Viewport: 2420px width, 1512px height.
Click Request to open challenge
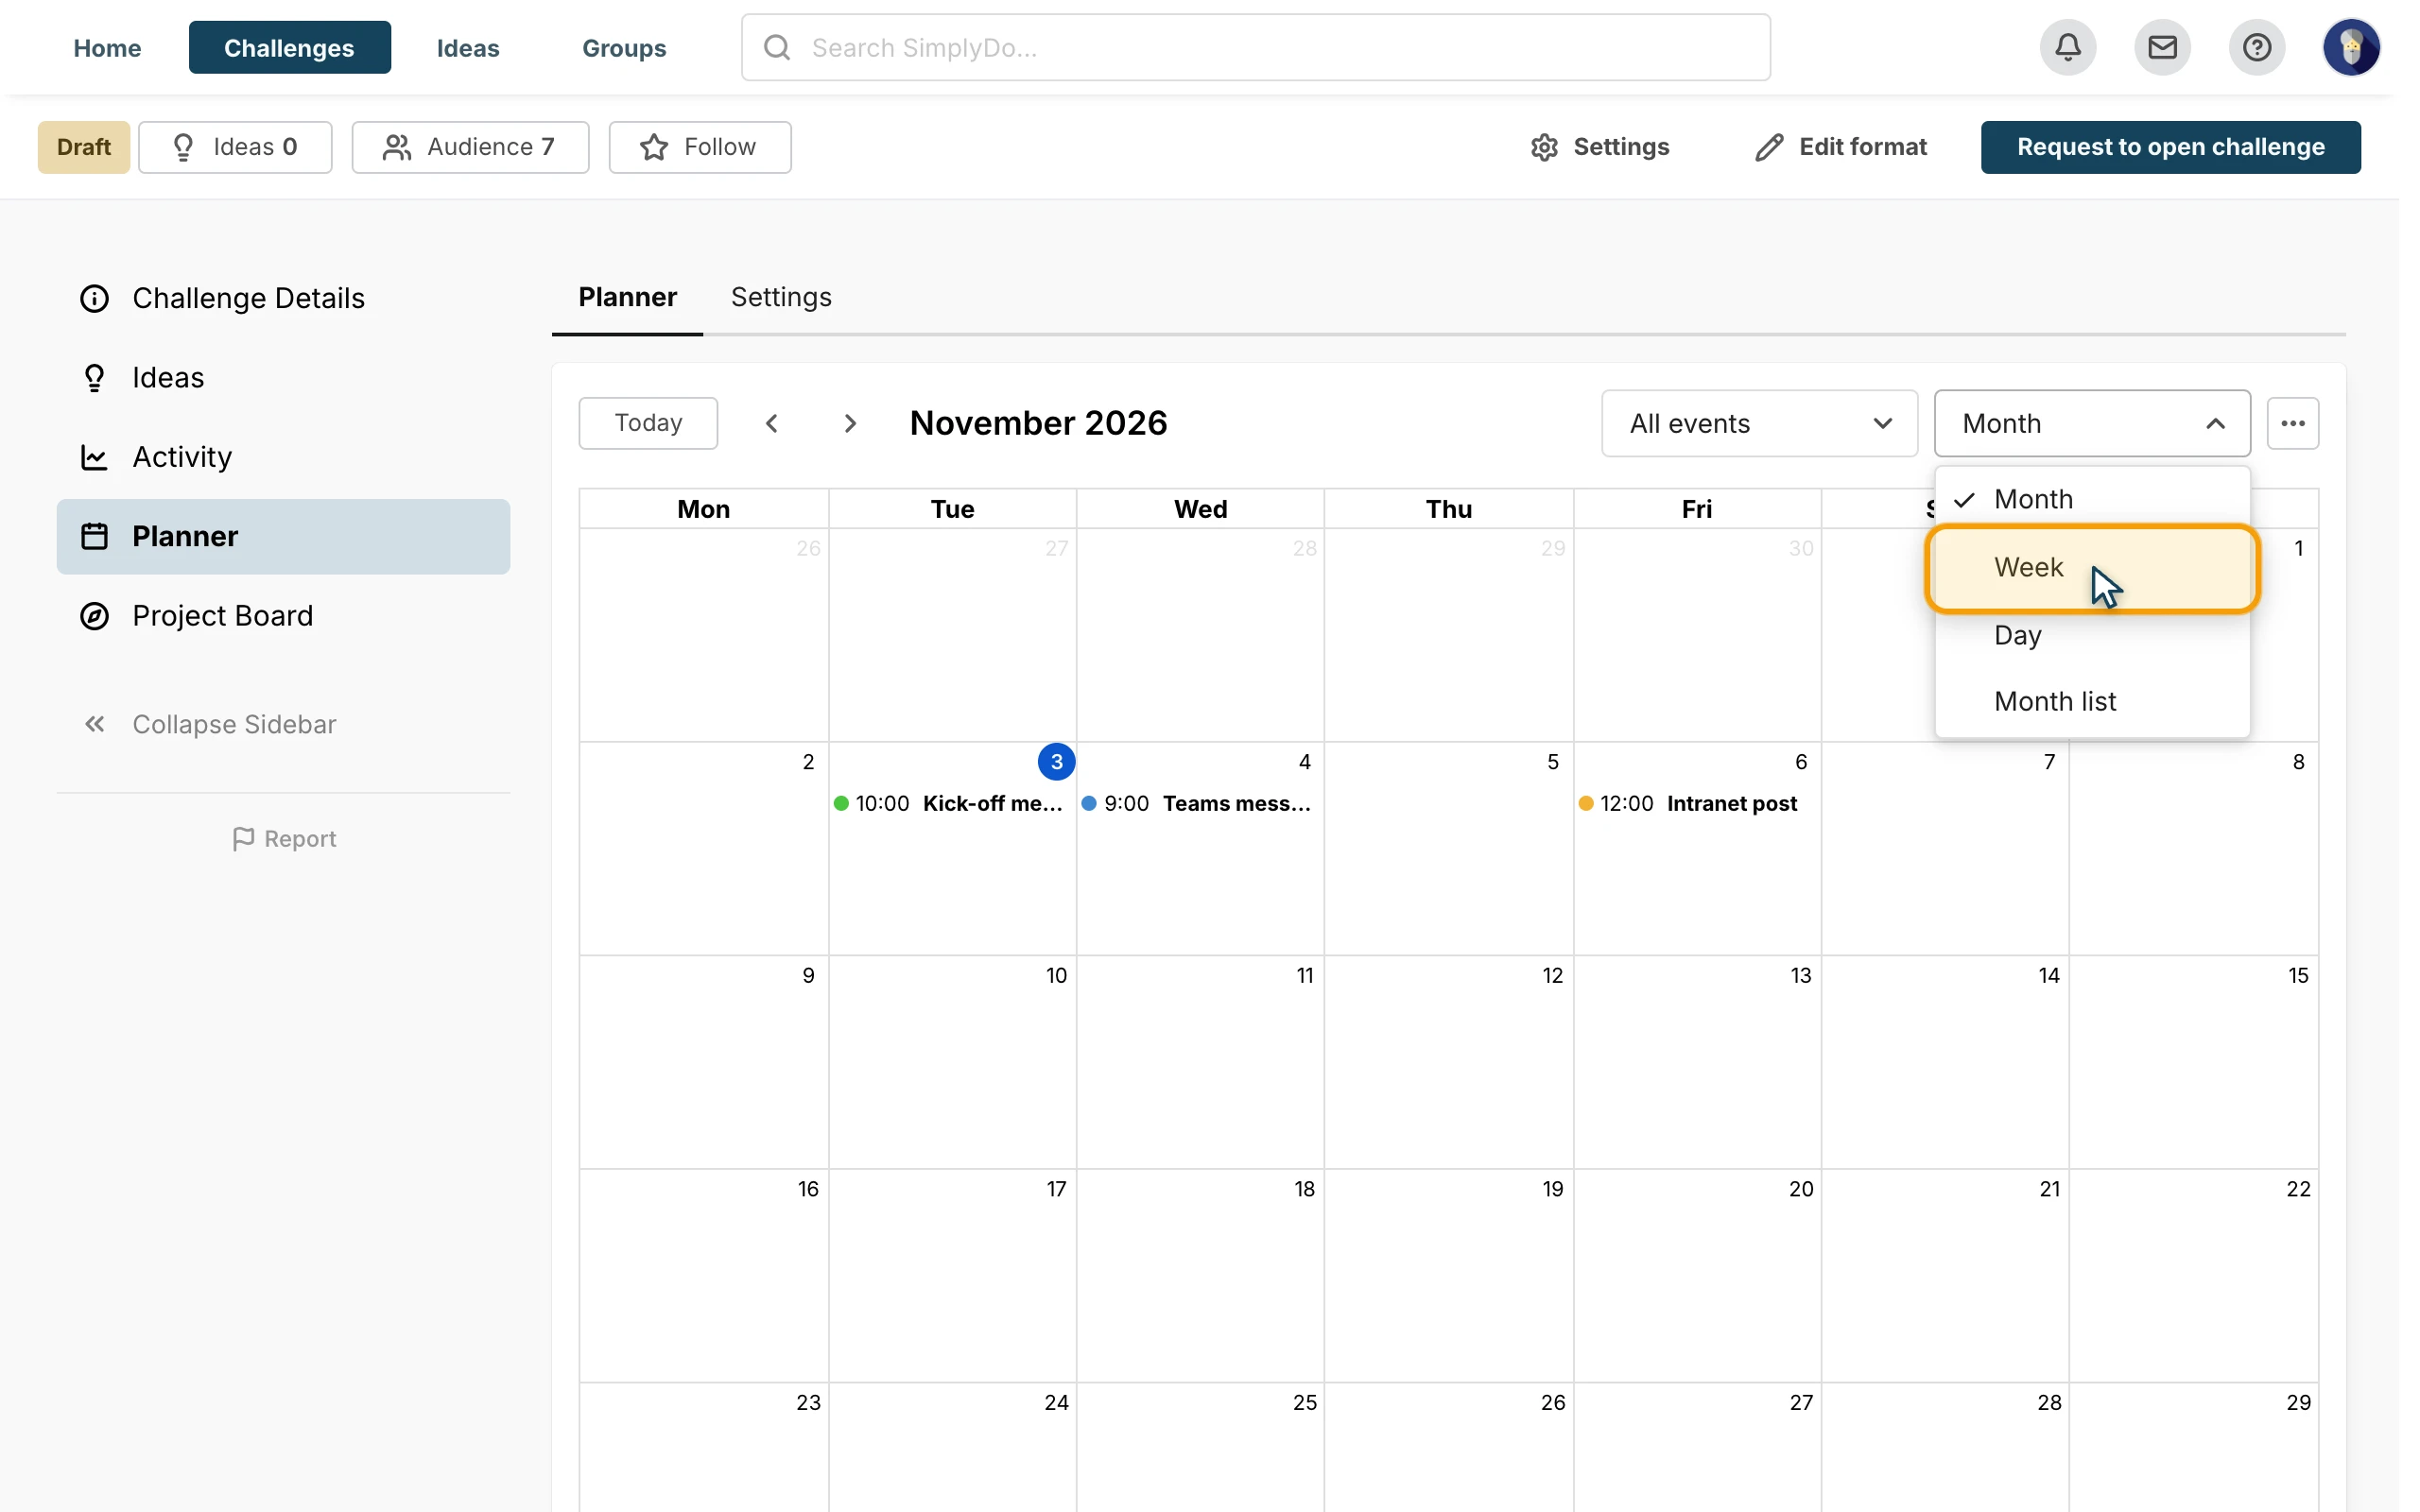click(x=2170, y=147)
